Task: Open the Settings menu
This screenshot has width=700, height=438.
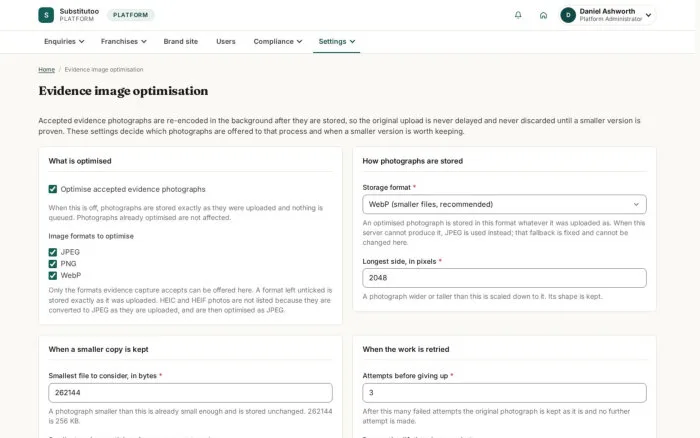Action: click(337, 41)
